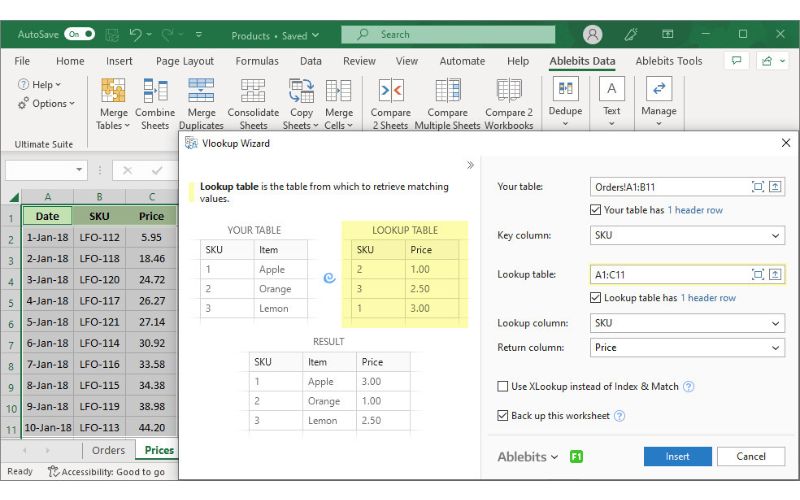800x500 pixels.
Task: Click the Search box in title bar
Action: 447,35
